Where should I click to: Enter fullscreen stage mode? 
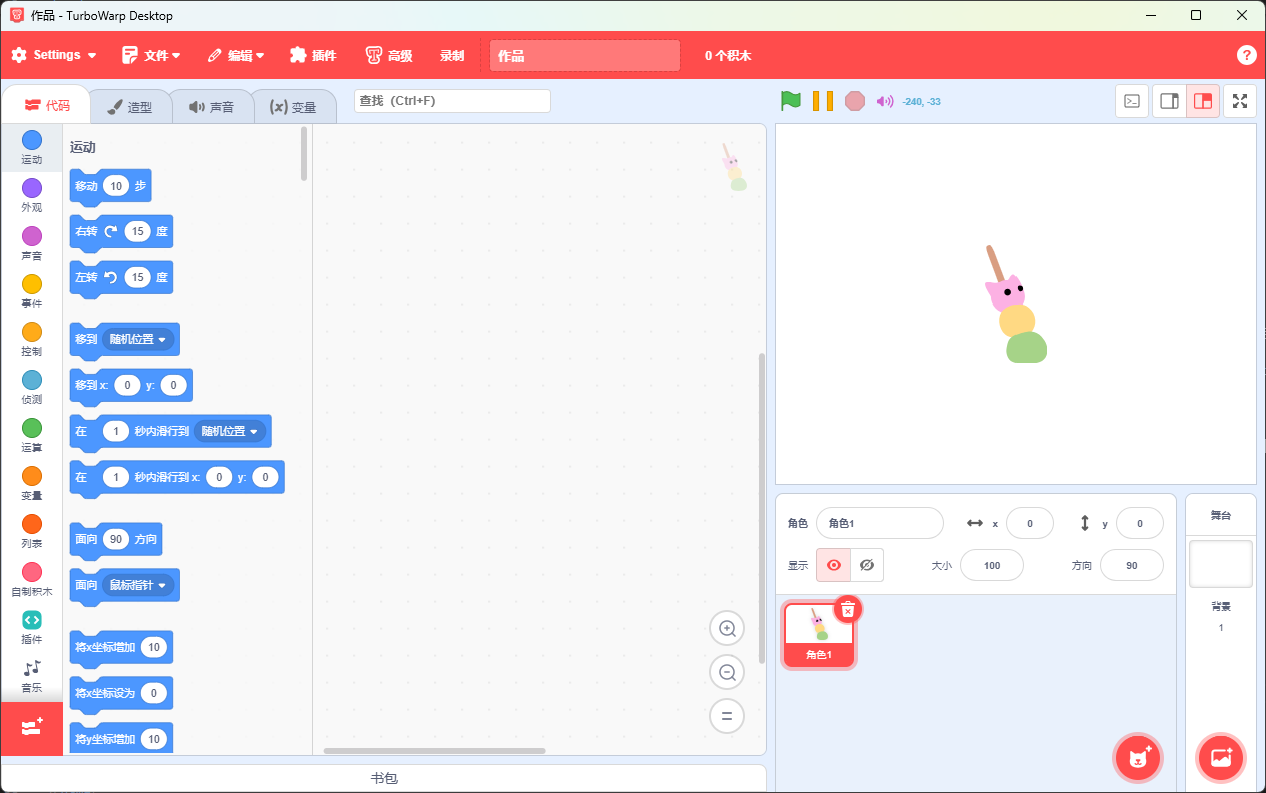[x=1240, y=100]
